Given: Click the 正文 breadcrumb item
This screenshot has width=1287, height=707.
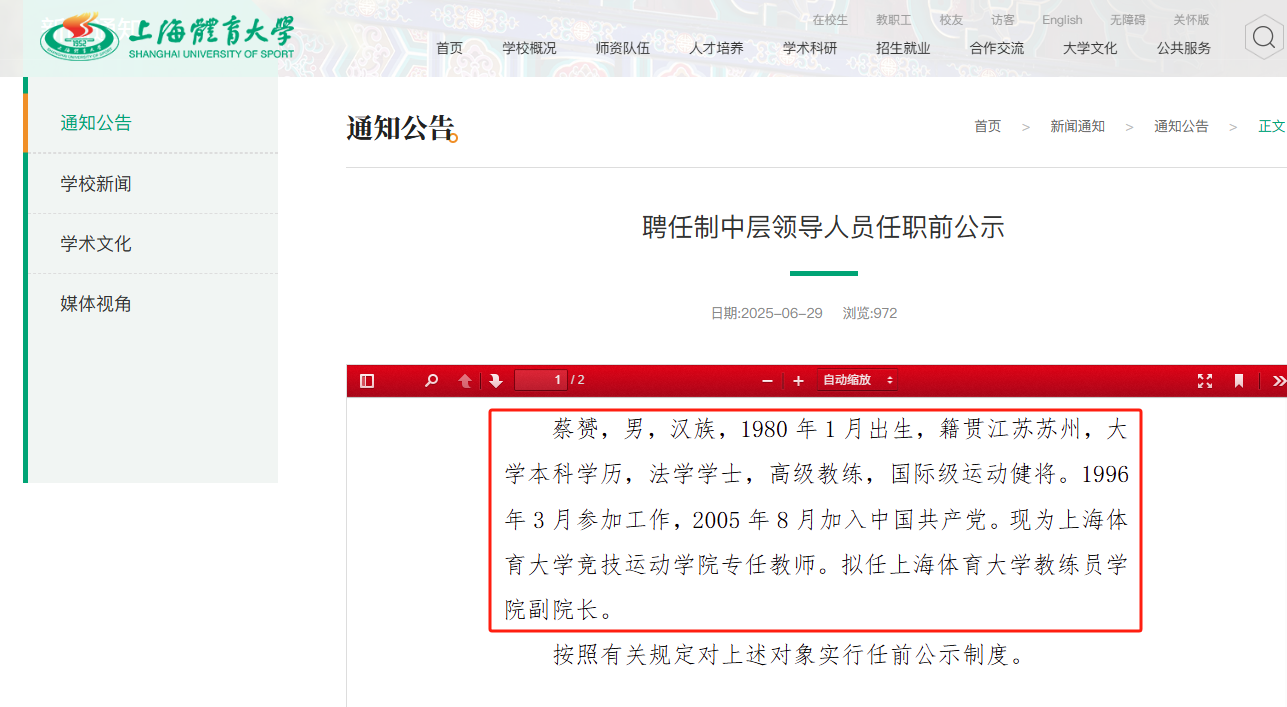Looking at the screenshot, I should [1272, 126].
